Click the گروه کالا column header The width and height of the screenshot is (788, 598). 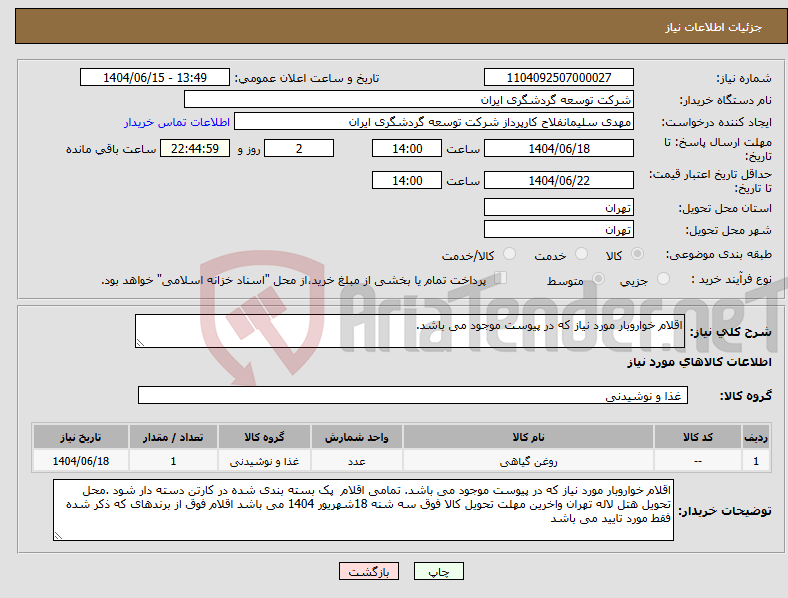pyautogui.click(x=264, y=437)
